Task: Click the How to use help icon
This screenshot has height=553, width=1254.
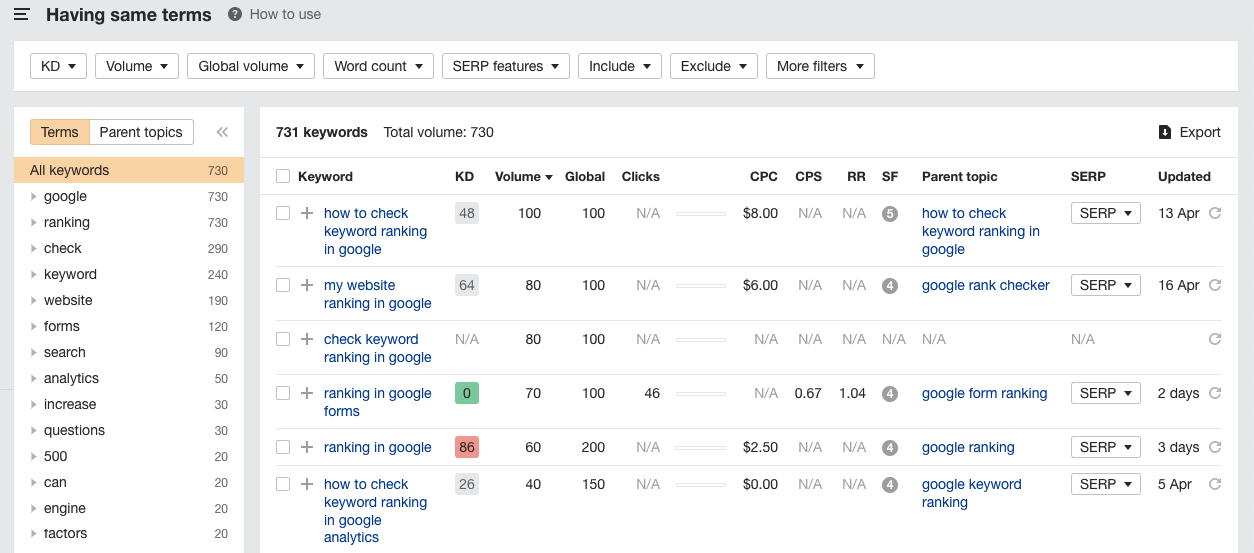Action: pyautogui.click(x=235, y=15)
